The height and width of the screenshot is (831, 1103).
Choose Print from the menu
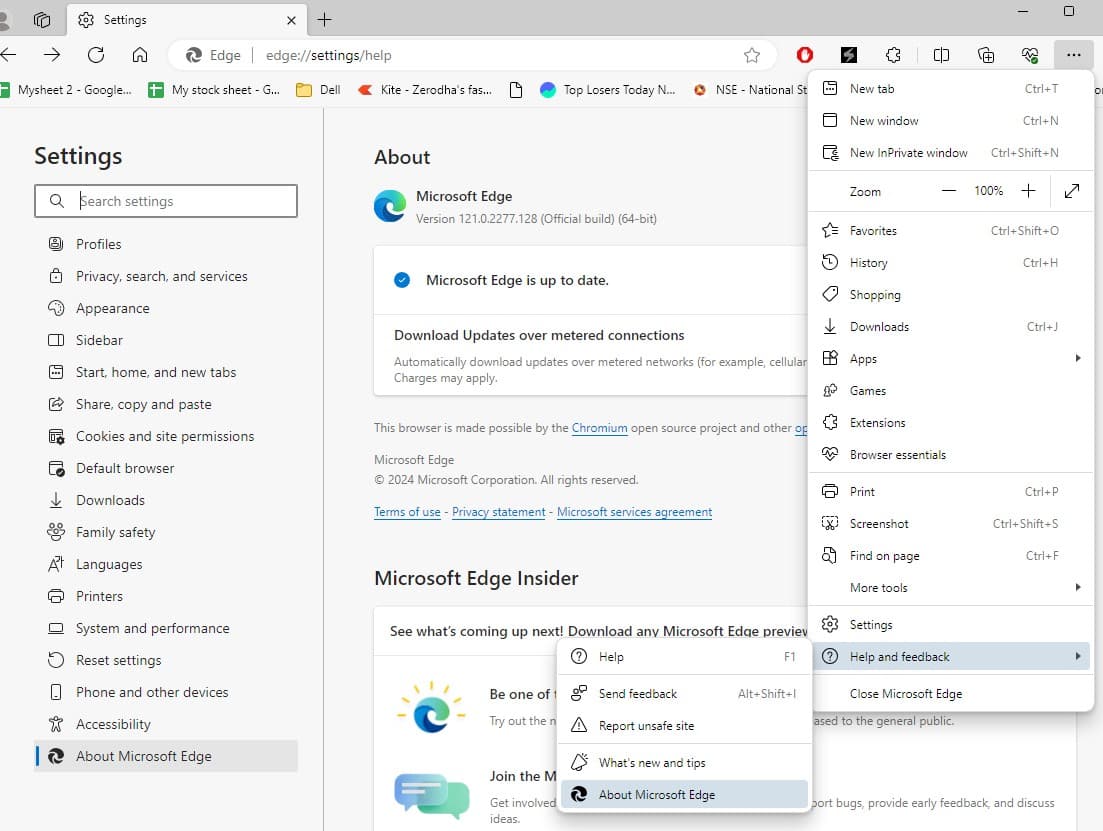pyautogui.click(x=950, y=492)
